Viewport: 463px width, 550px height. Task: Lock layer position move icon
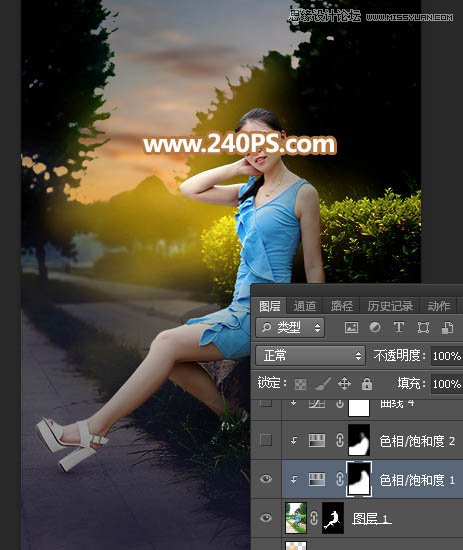(344, 384)
